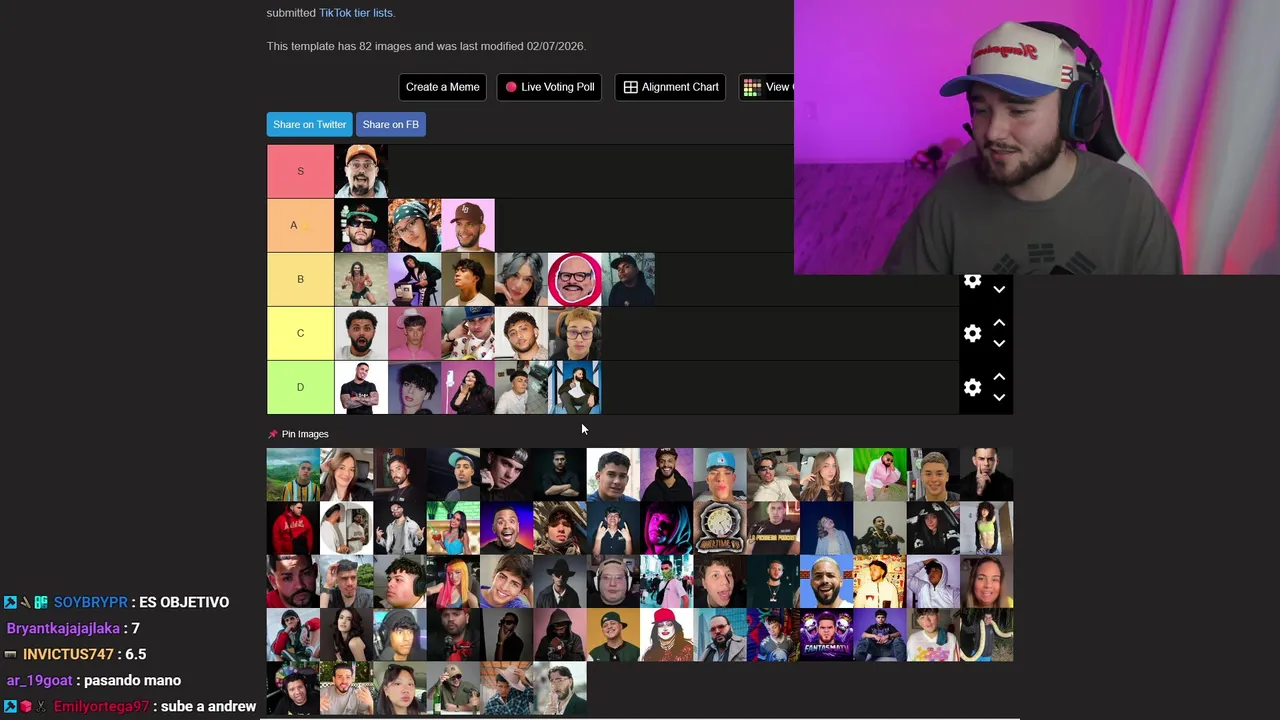Click the Create a Meme button
The height and width of the screenshot is (720, 1280).
[x=443, y=87]
